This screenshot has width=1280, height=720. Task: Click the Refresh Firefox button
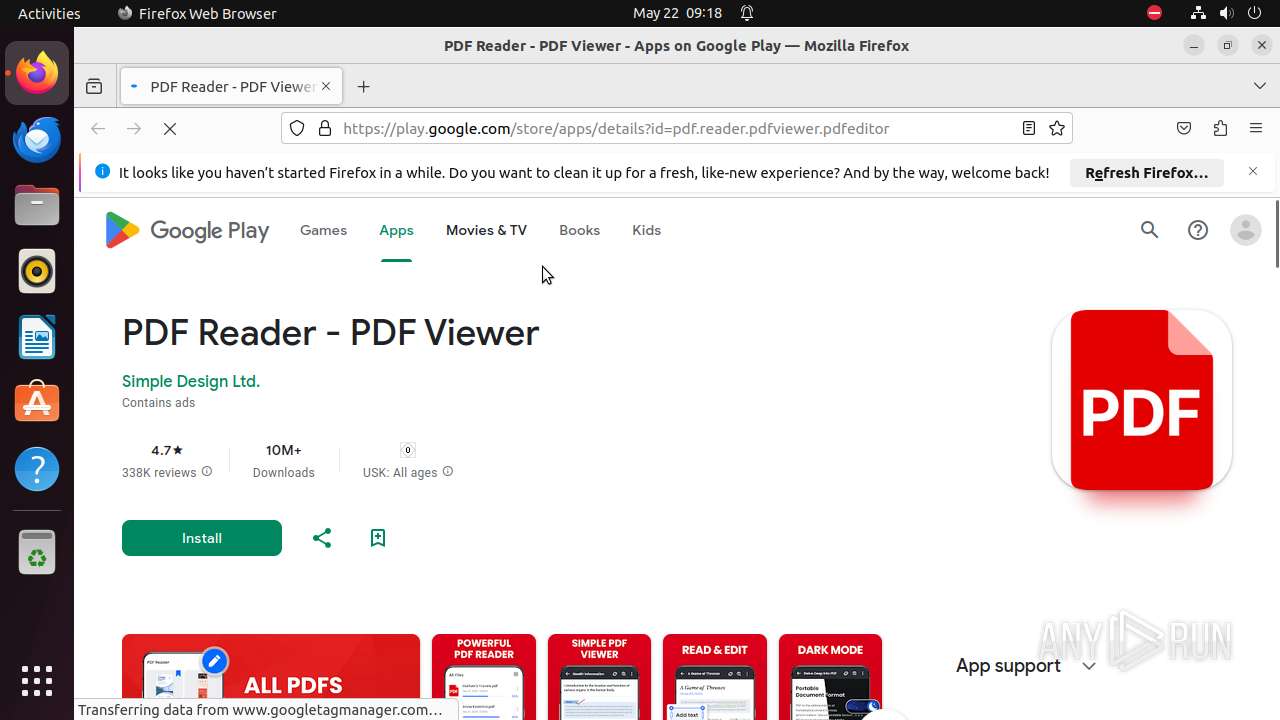click(1147, 173)
